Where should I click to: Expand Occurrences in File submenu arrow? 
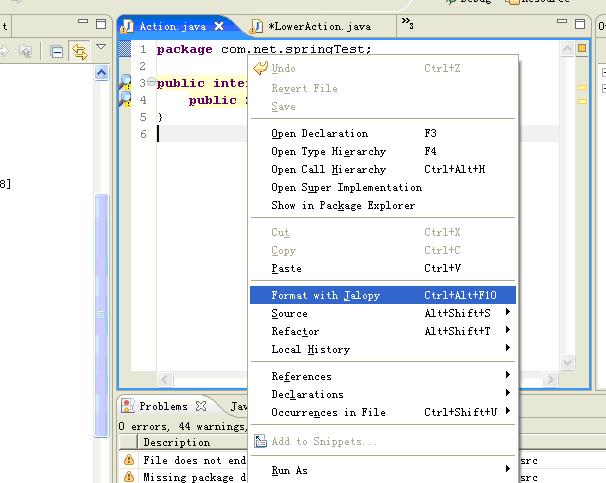[508, 410]
